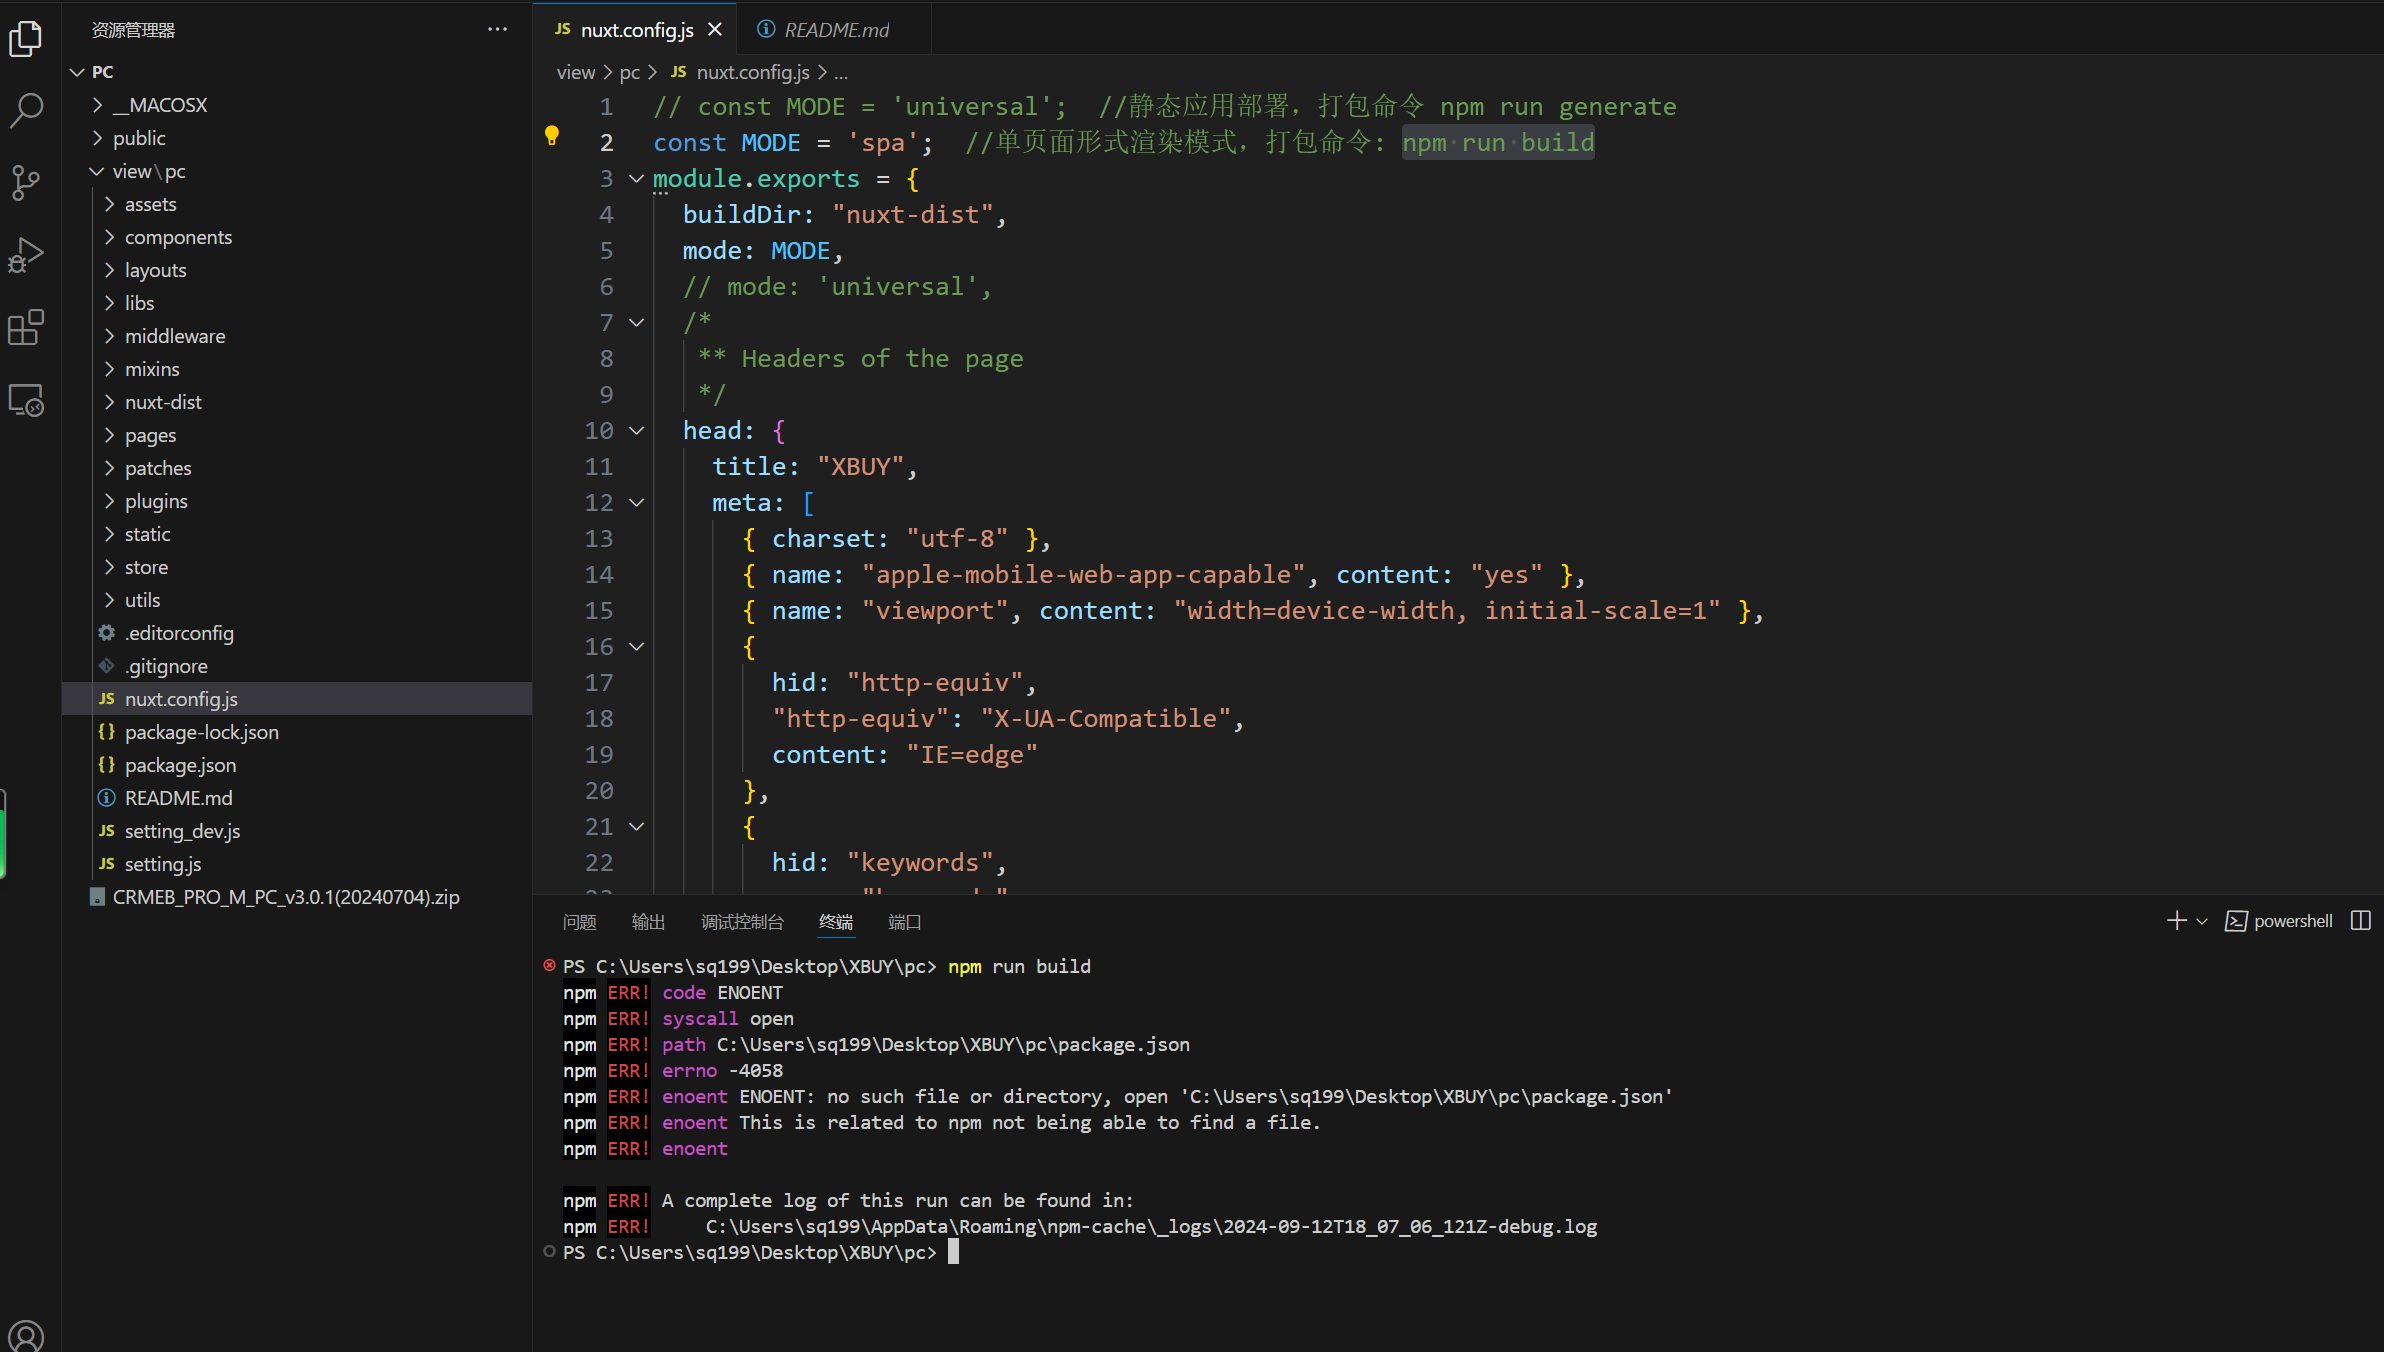Viewport: 2384px width, 1352px height.
Task: Click the failed command error marker in terminal
Action: pyautogui.click(x=549, y=965)
